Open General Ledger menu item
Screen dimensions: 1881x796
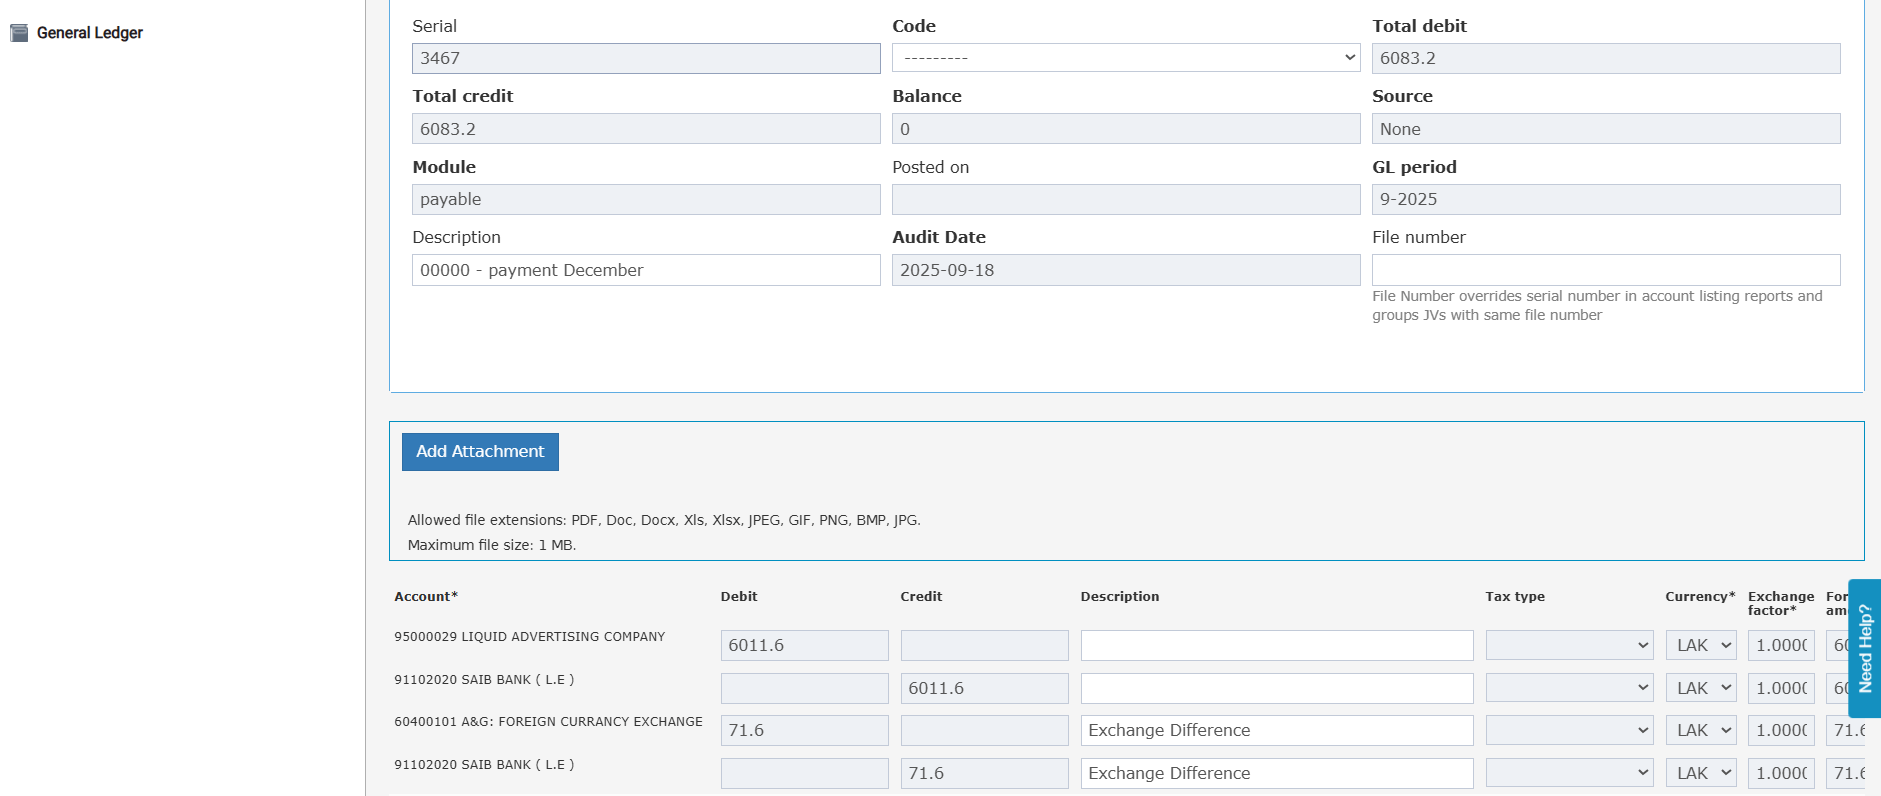89,33
